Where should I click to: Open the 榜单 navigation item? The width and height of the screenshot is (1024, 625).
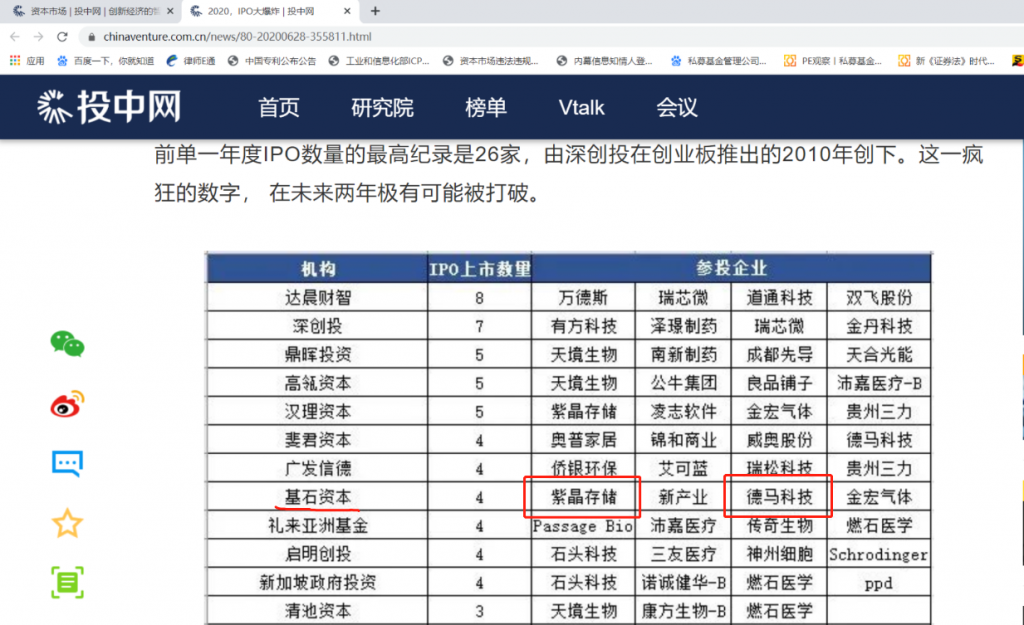[486, 108]
